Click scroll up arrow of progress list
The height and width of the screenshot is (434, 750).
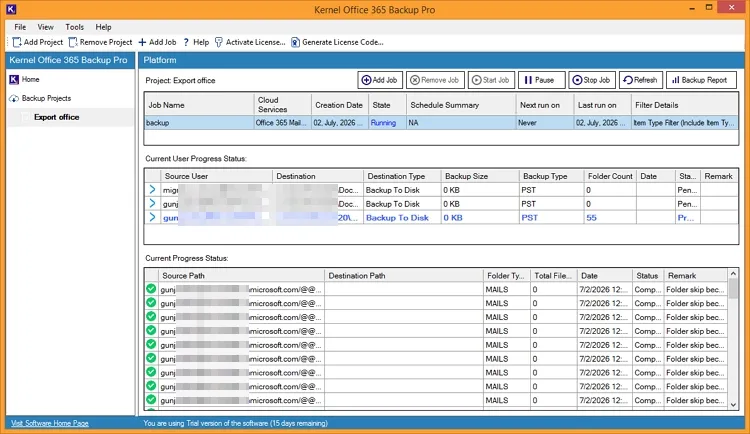pyautogui.click(x=733, y=273)
